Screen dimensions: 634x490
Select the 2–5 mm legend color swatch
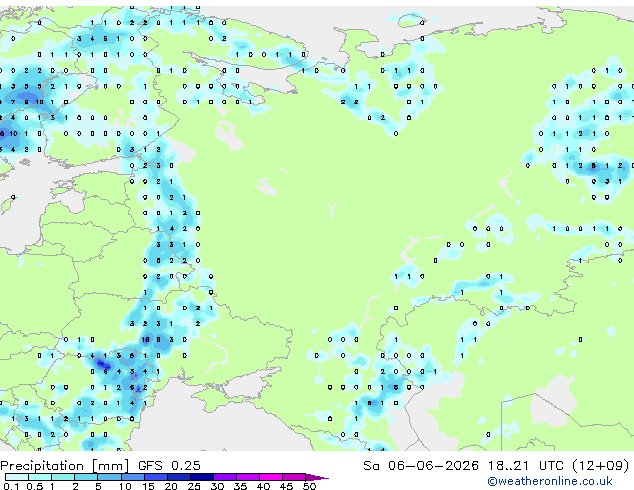tap(86, 477)
